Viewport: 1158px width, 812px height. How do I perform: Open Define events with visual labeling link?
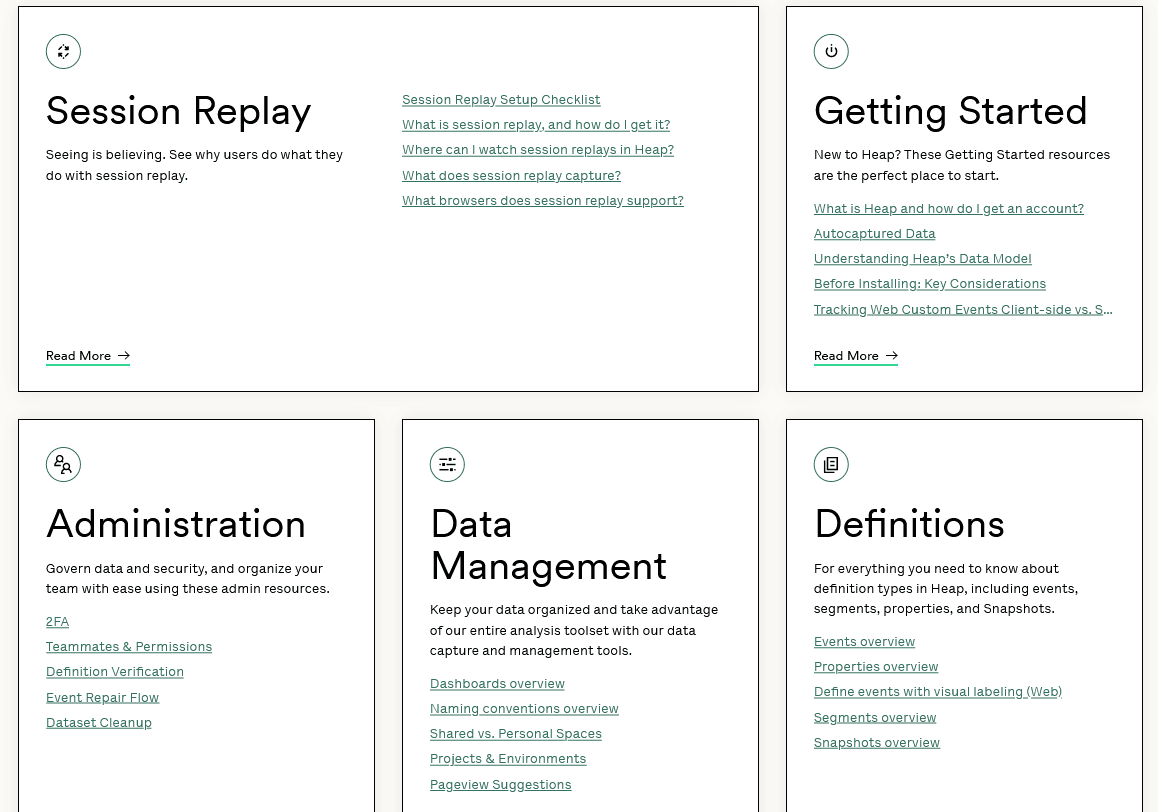[x=938, y=692]
